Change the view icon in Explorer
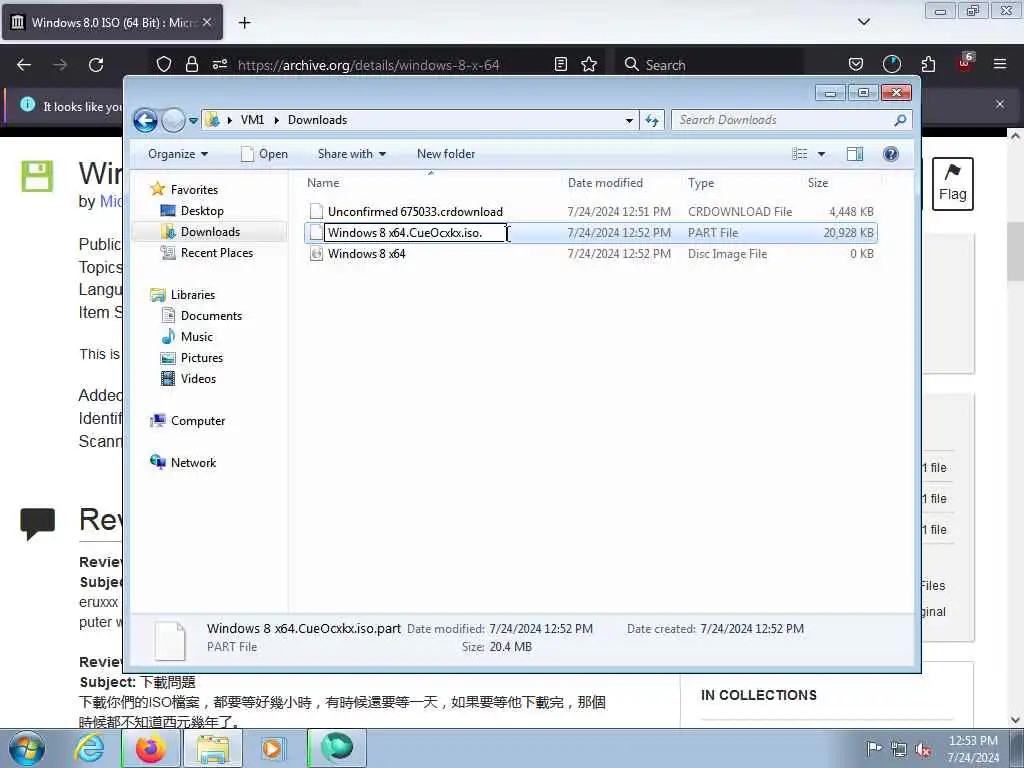 tap(799, 154)
